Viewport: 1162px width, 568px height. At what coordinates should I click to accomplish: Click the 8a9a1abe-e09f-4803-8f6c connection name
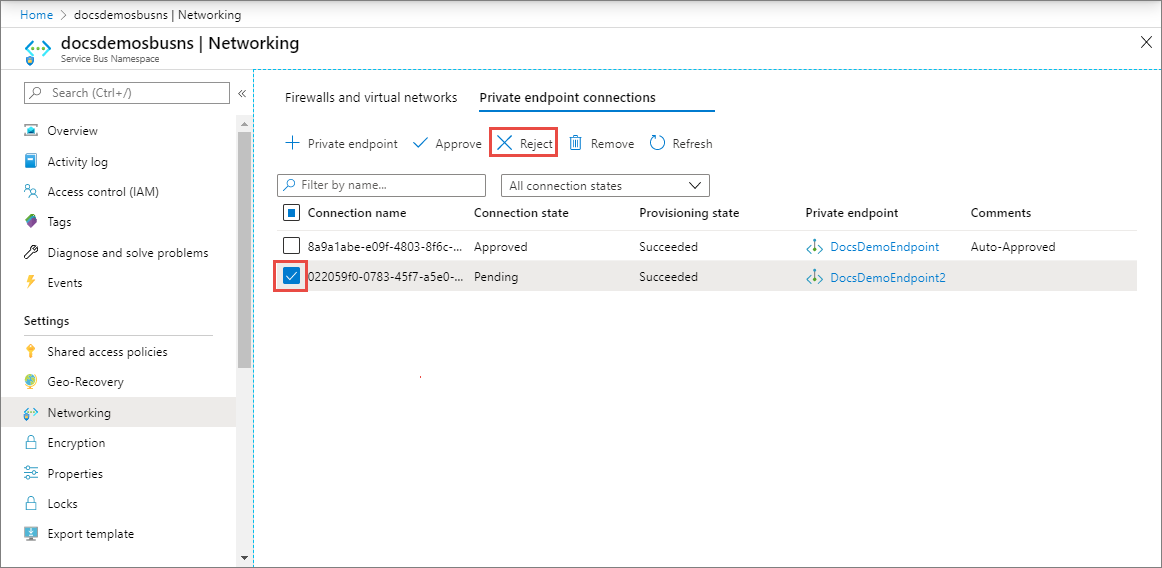[x=387, y=247]
